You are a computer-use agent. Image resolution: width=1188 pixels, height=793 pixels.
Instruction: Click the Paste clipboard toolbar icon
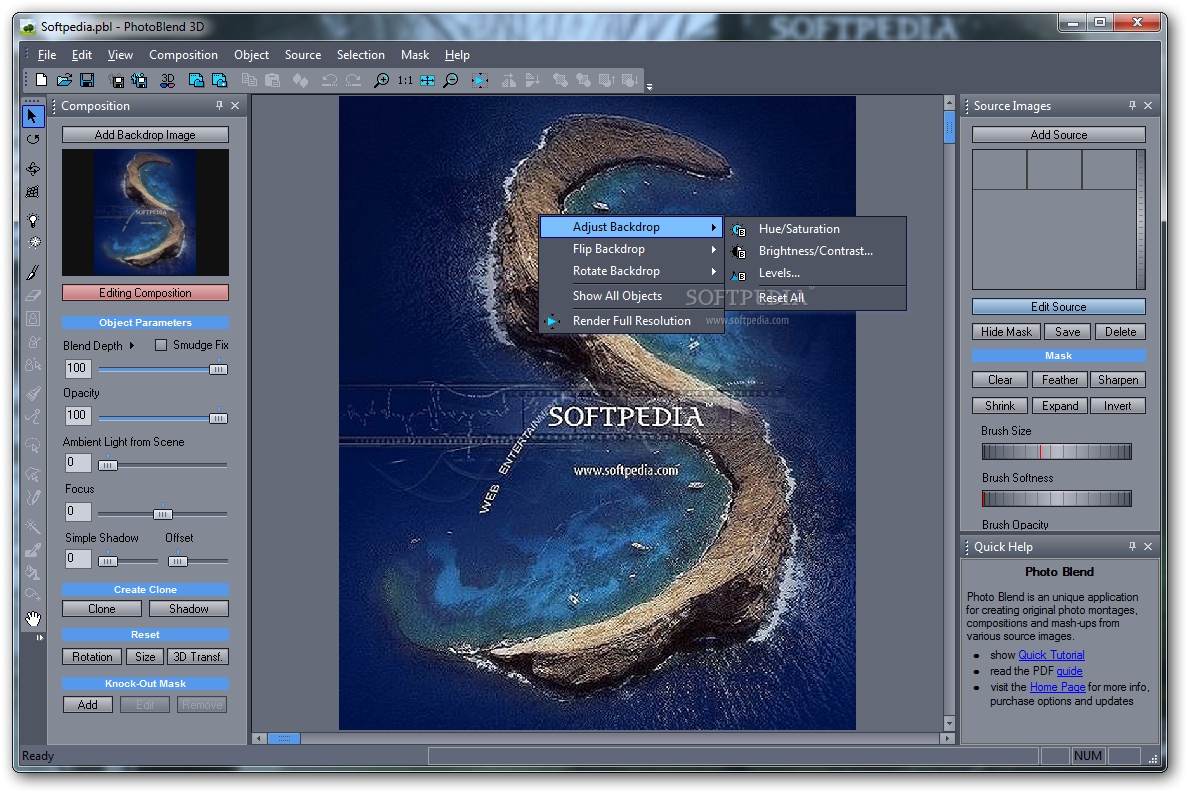(x=273, y=80)
